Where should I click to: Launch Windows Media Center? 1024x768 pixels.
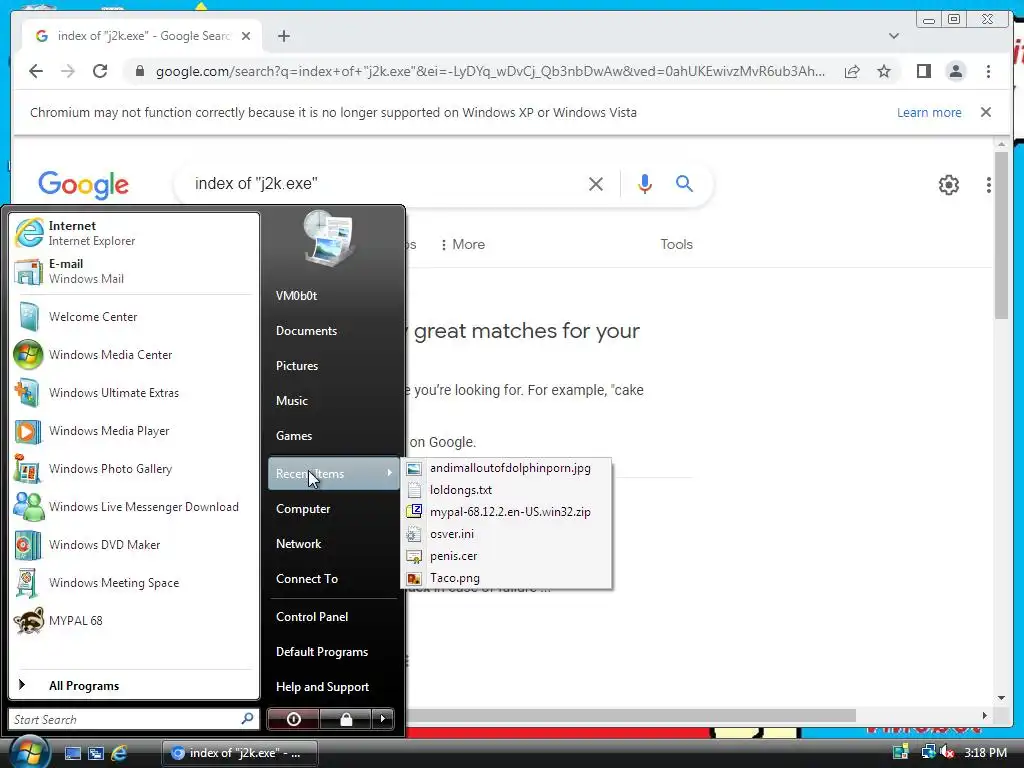click(x=134, y=355)
